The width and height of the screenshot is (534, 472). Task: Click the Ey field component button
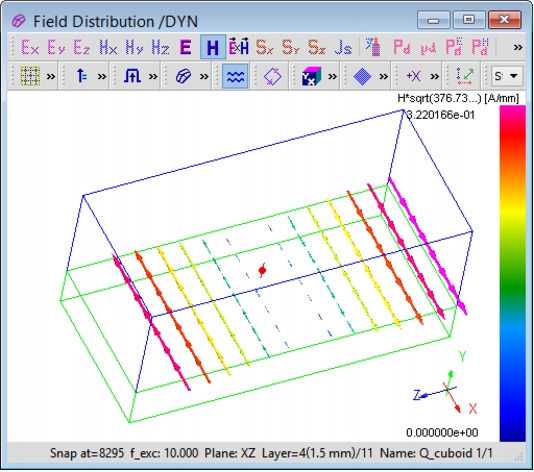point(56,47)
